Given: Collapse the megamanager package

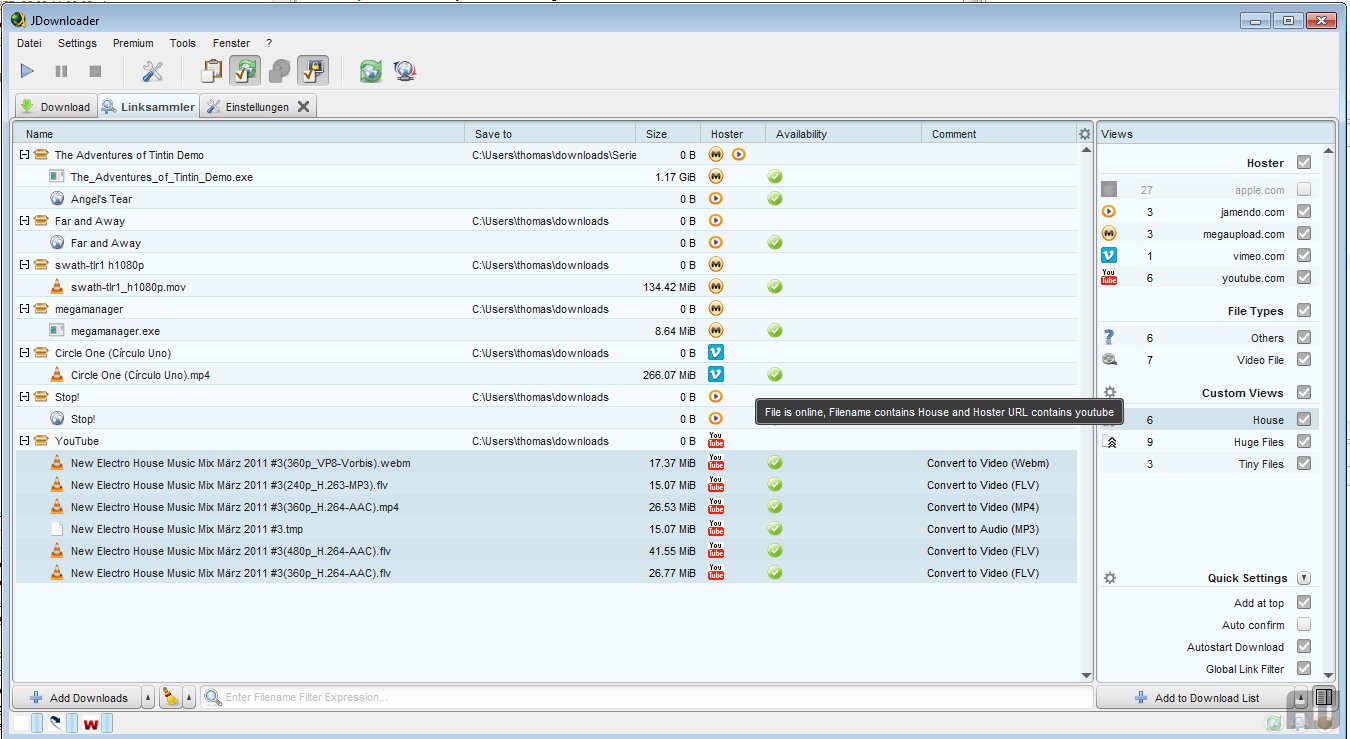Looking at the screenshot, I should pos(25,309).
